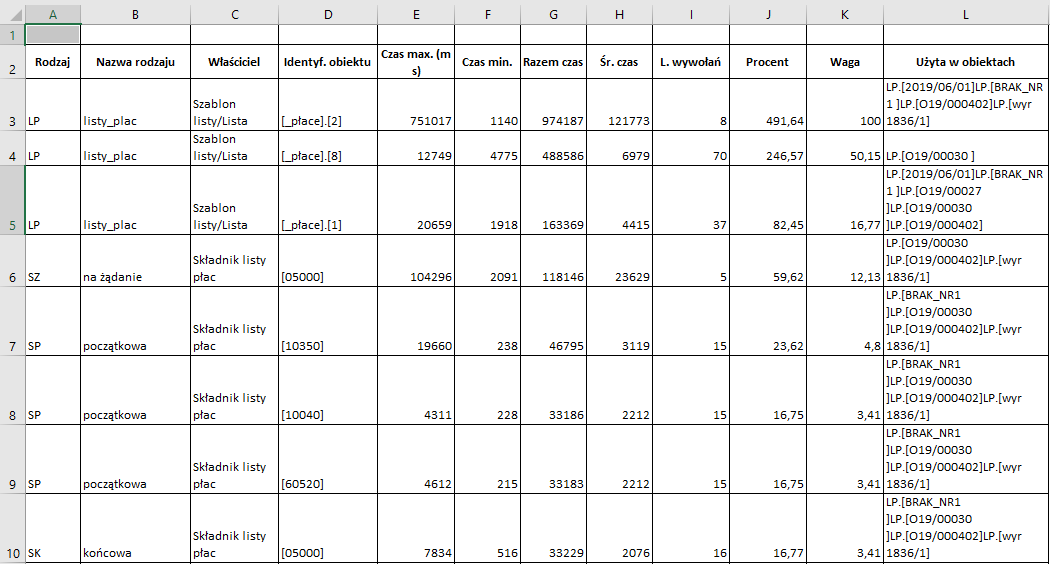Click cell with value 121773
Image resolution: width=1050 pixels, height=564 pixels.
click(619, 104)
